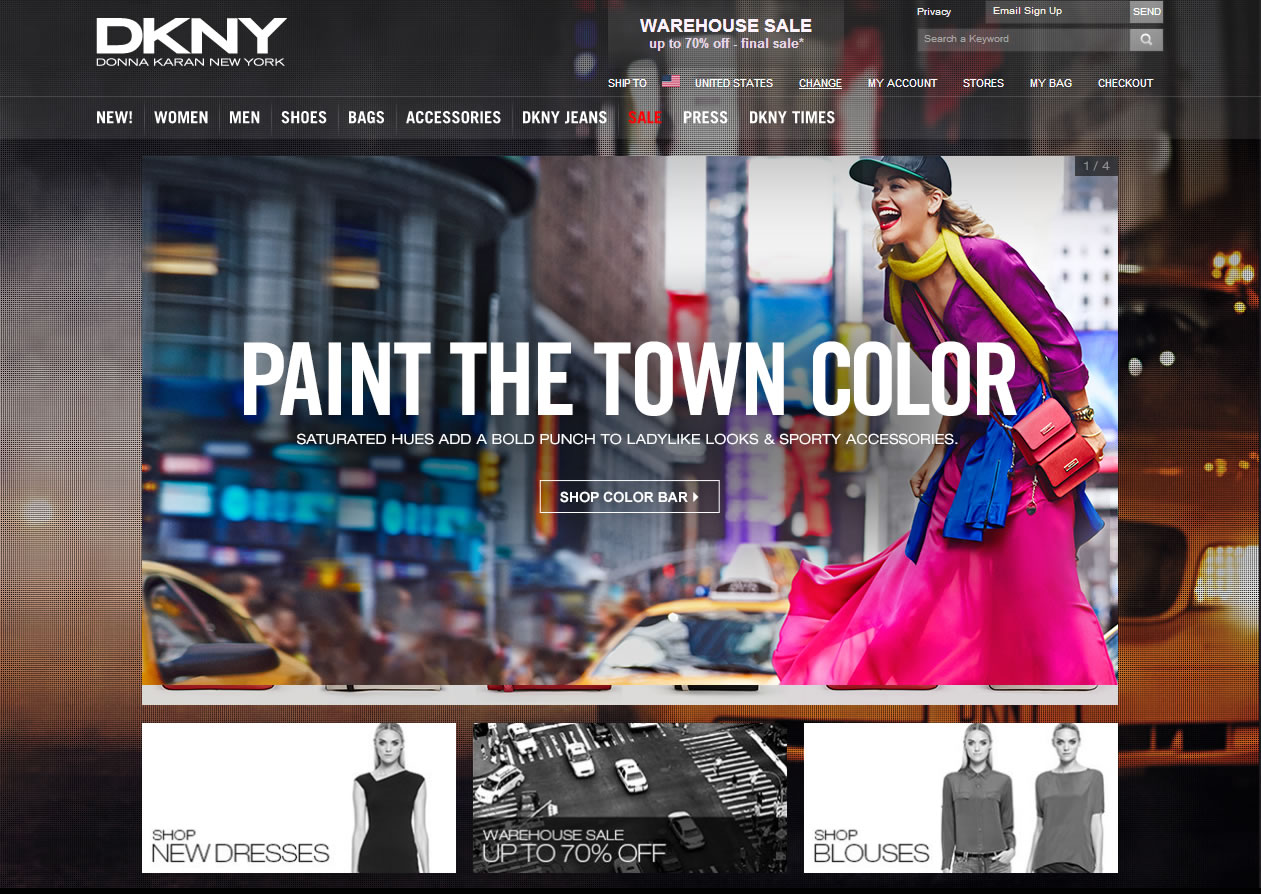Viewport: 1261px width, 894px height.
Task: Open Shop Blouses thumbnail
Action: [961, 798]
